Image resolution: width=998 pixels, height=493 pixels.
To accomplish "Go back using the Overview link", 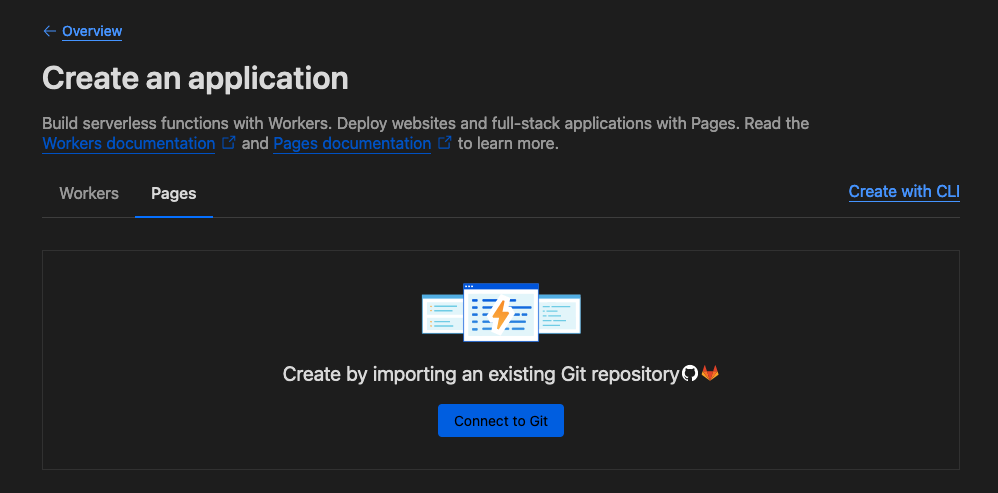I will tap(92, 31).
